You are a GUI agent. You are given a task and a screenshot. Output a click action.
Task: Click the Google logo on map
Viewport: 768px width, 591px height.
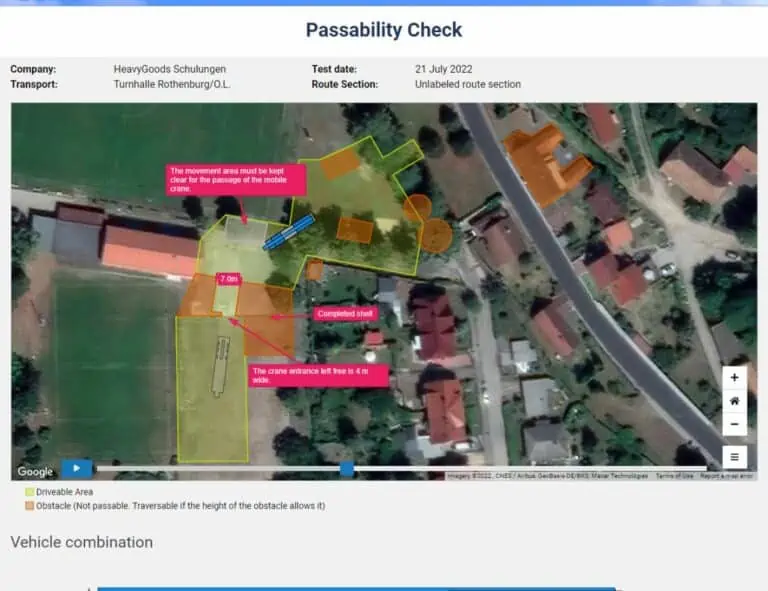[x=35, y=471]
